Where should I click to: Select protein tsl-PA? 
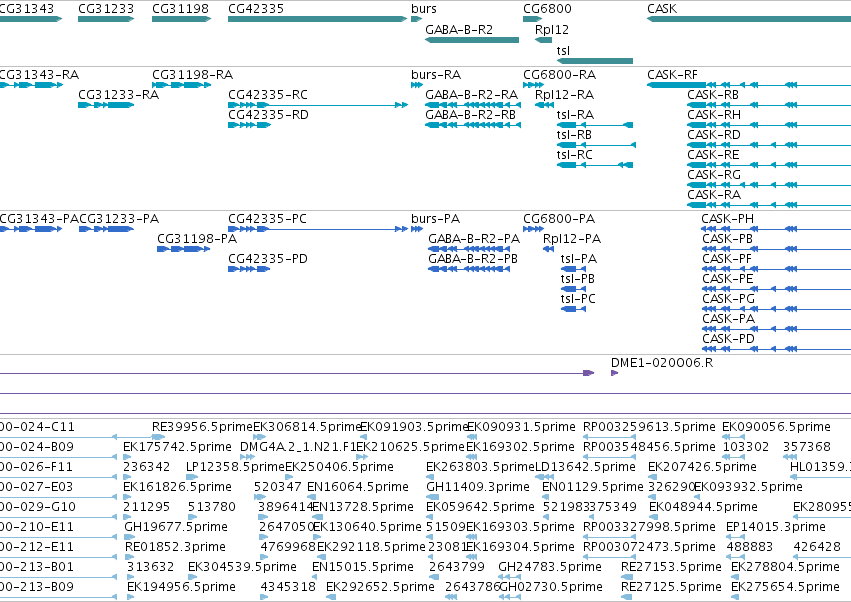click(573, 269)
